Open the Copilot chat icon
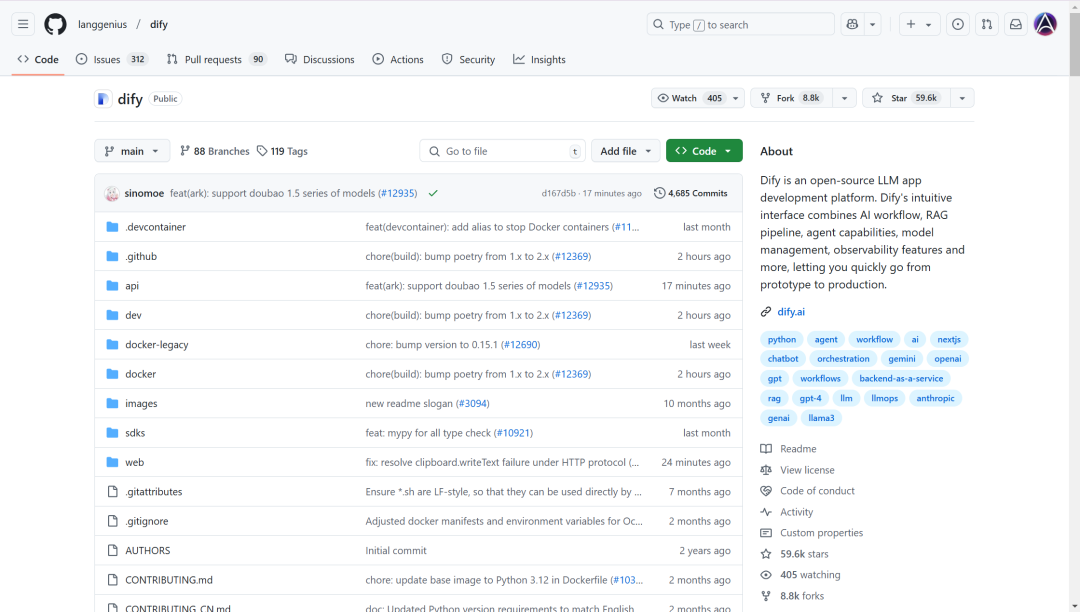Viewport: 1080px width, 612px height. (x=852, y=25)
